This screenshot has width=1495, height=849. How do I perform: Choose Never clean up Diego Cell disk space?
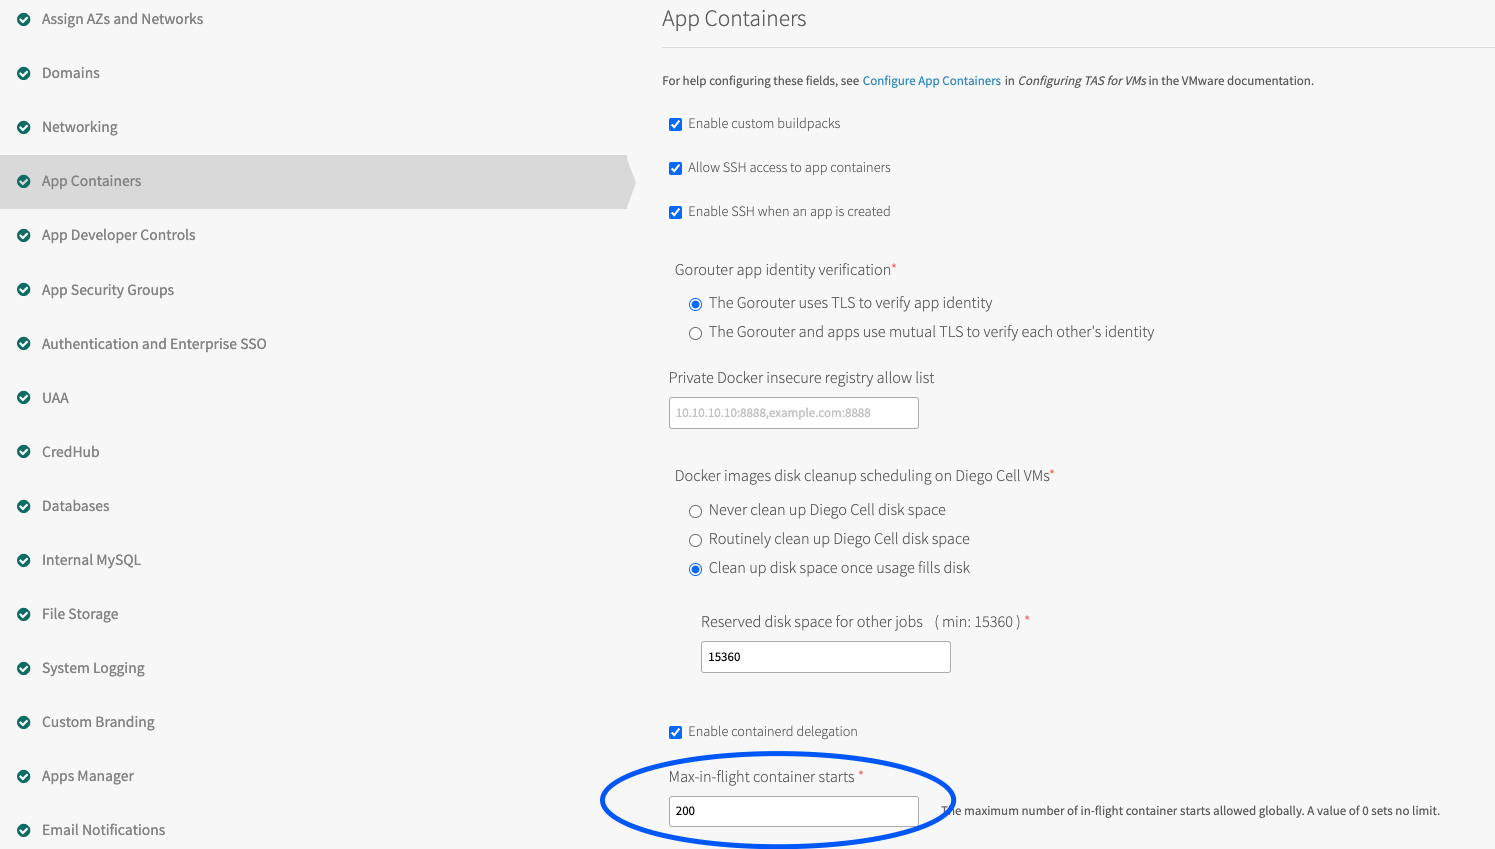point(696,511)
